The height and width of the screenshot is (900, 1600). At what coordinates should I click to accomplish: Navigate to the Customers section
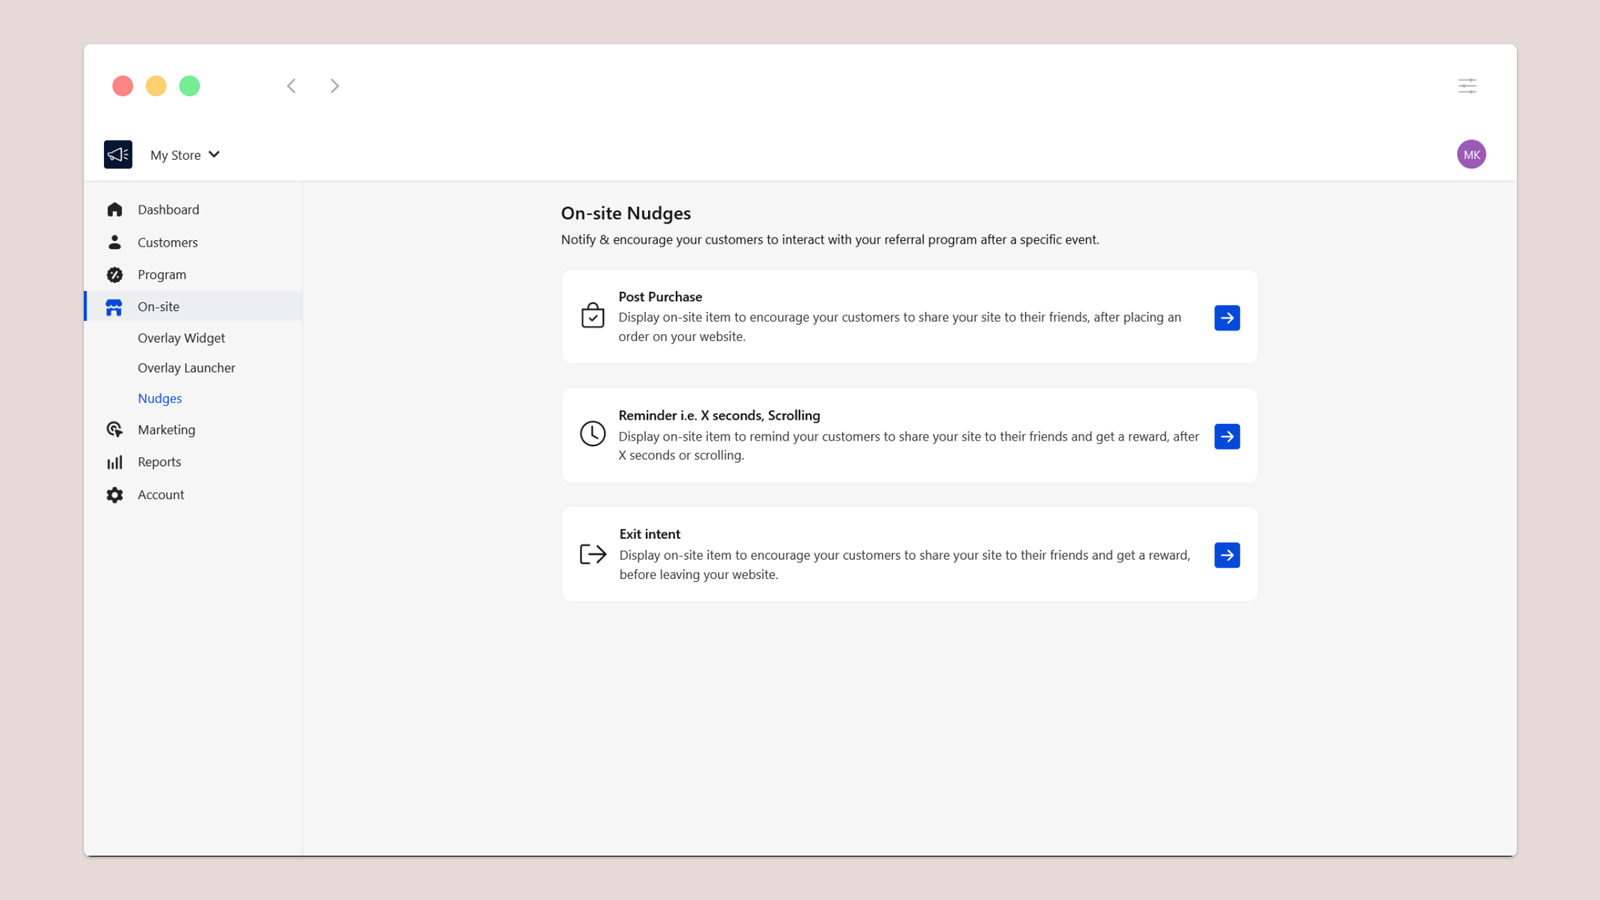(167, 243)
